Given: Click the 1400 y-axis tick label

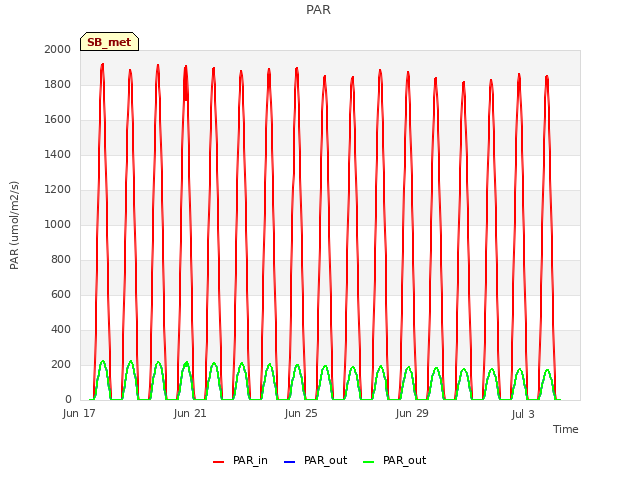Looking at the screenshot, I should tap(58, 155).
